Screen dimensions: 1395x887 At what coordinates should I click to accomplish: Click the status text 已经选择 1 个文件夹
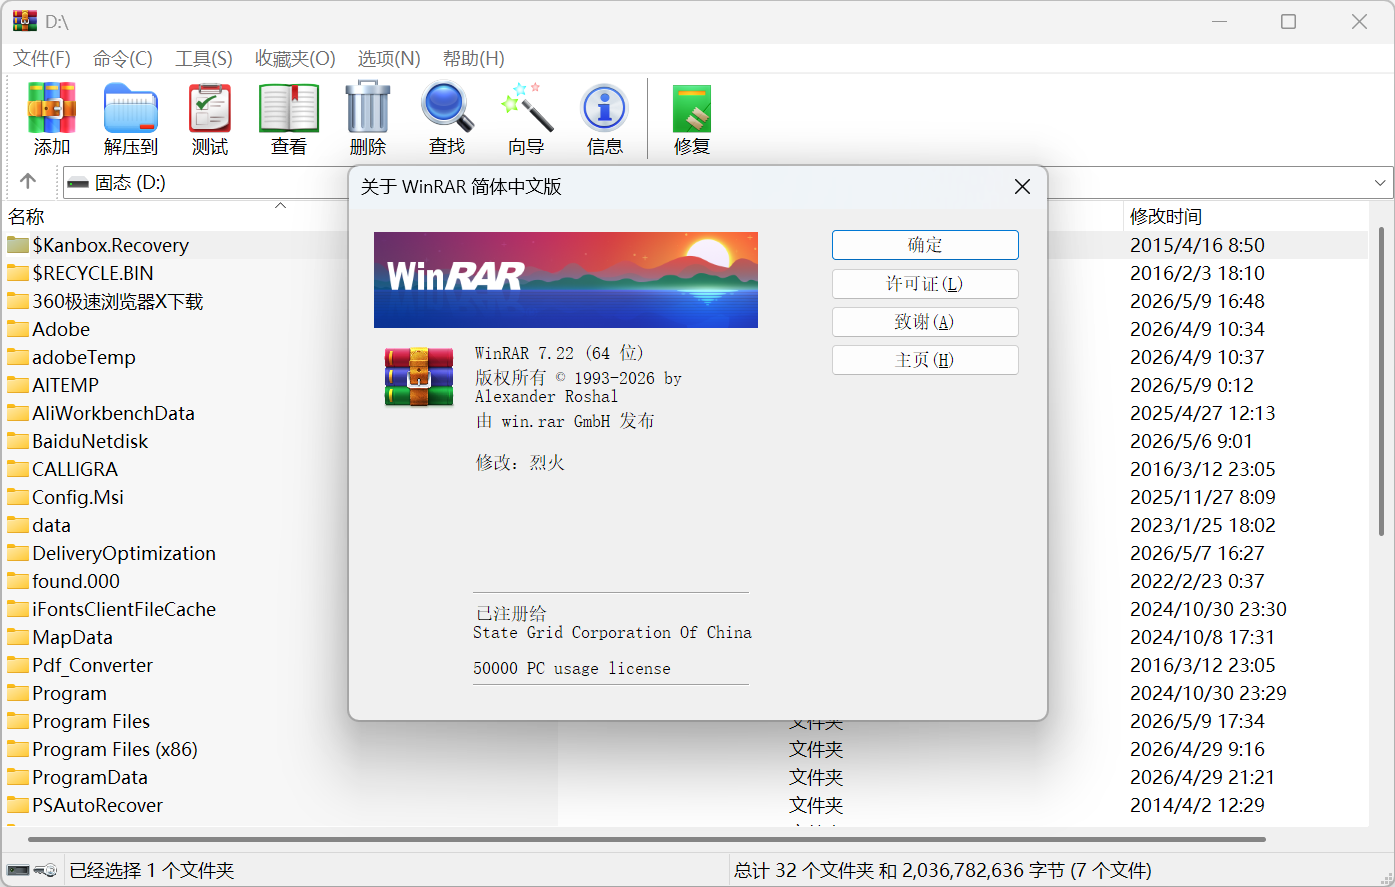pos(152,871)
